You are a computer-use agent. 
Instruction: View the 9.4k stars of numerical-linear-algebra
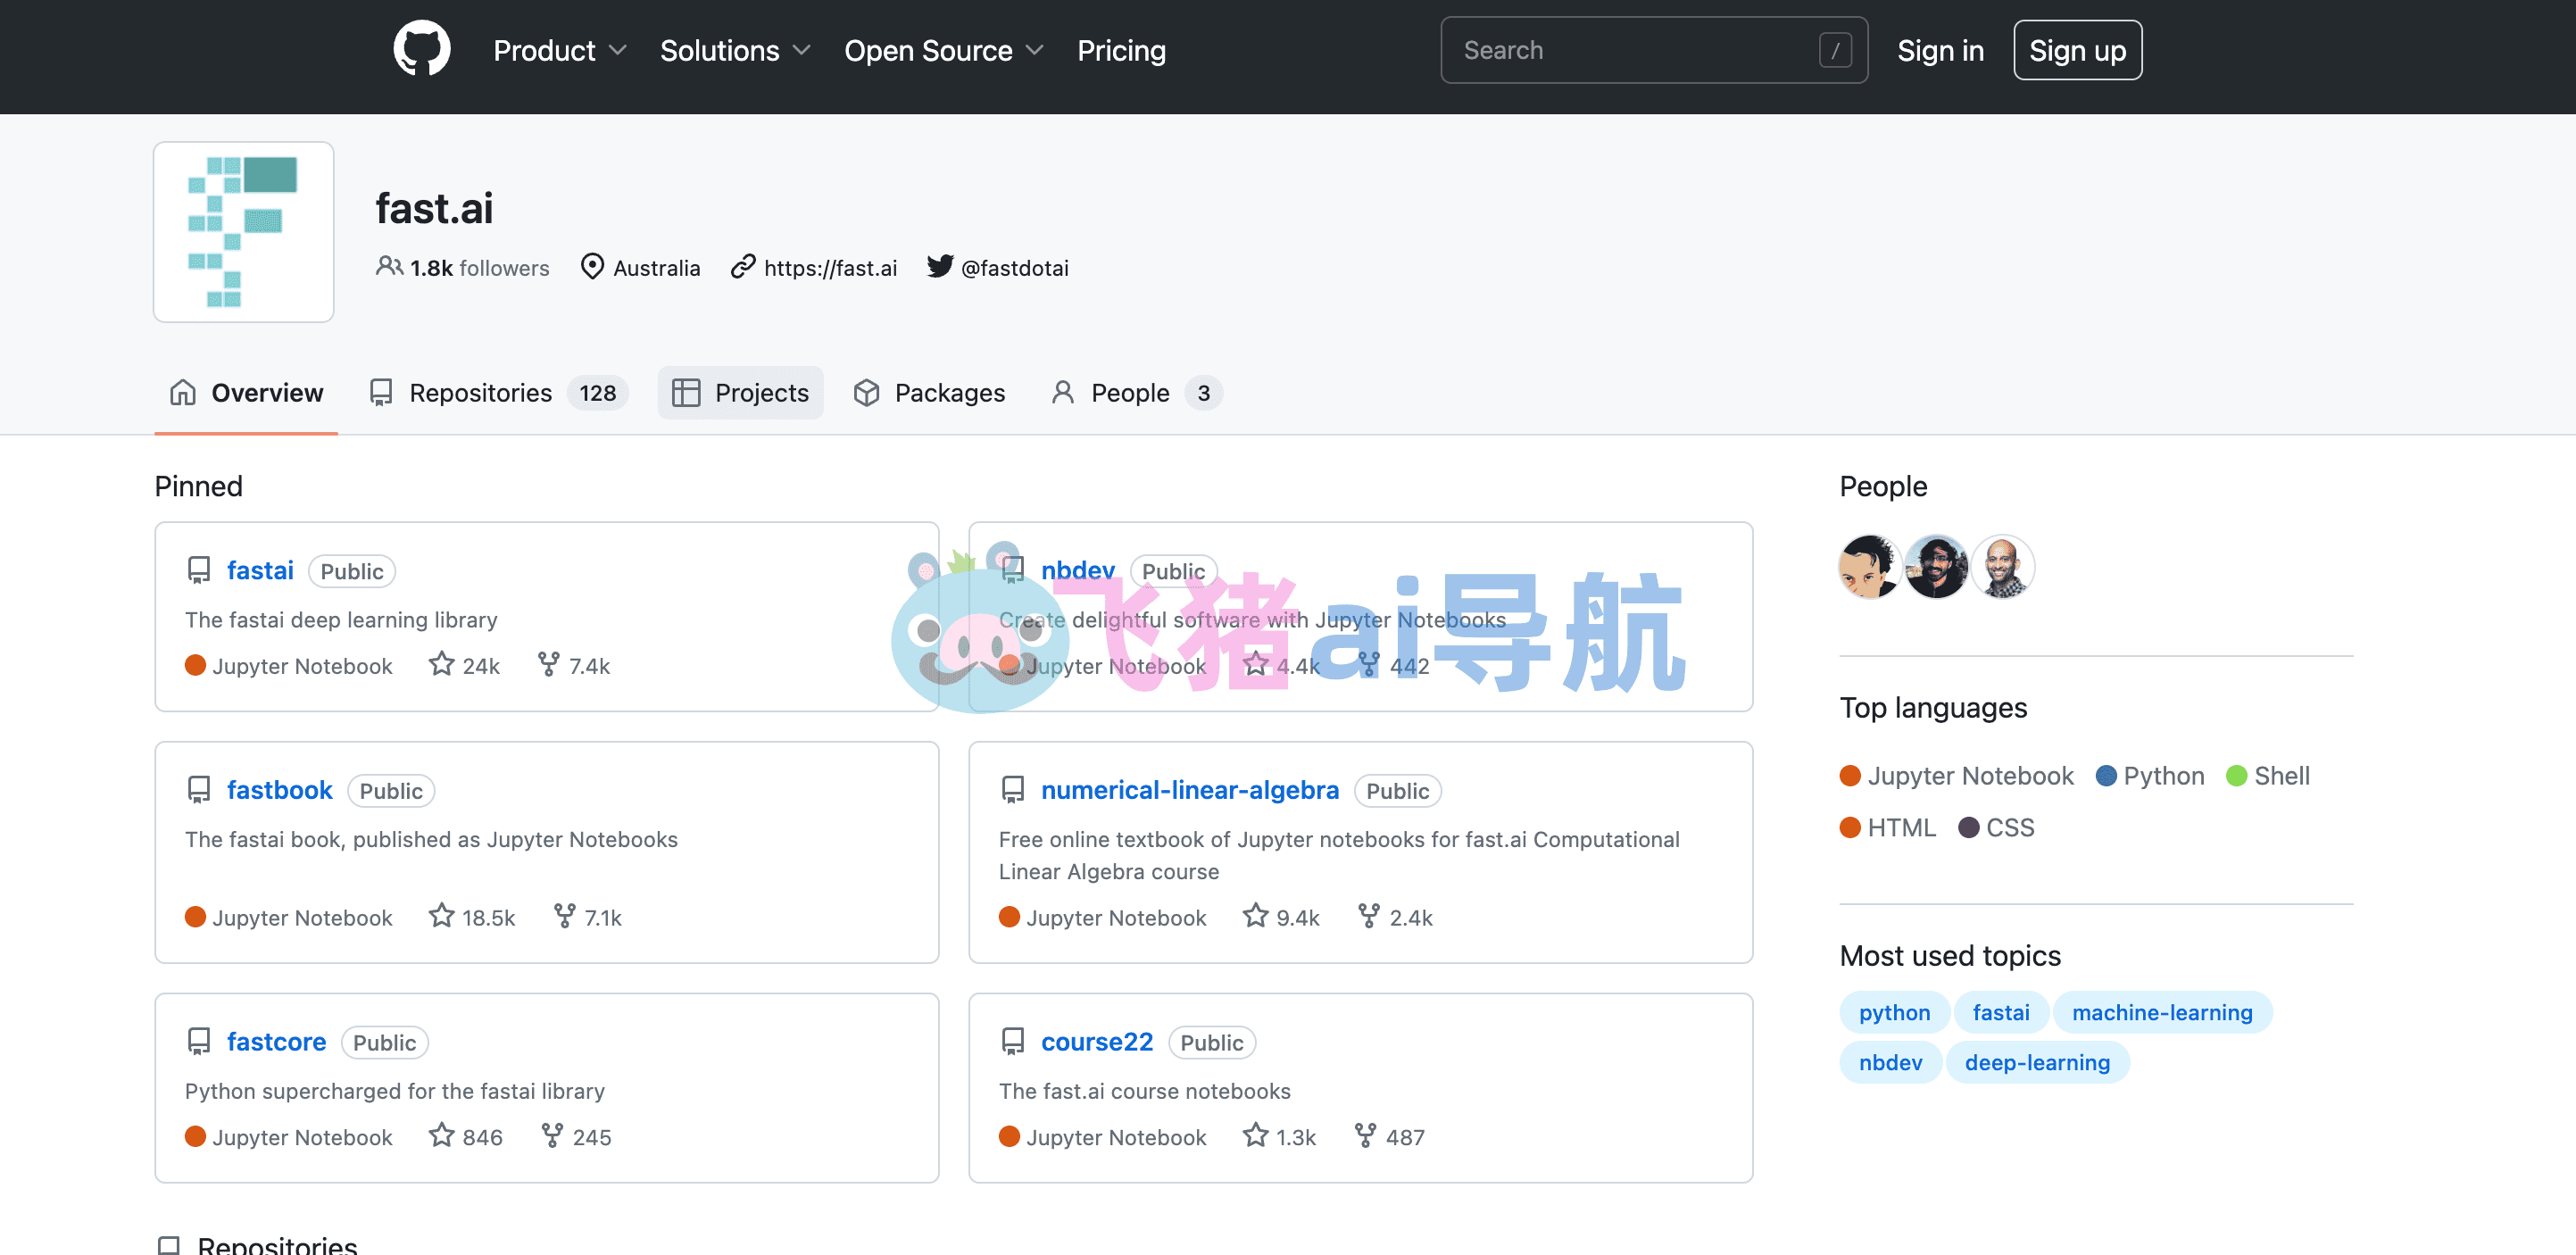point(1281,917)
